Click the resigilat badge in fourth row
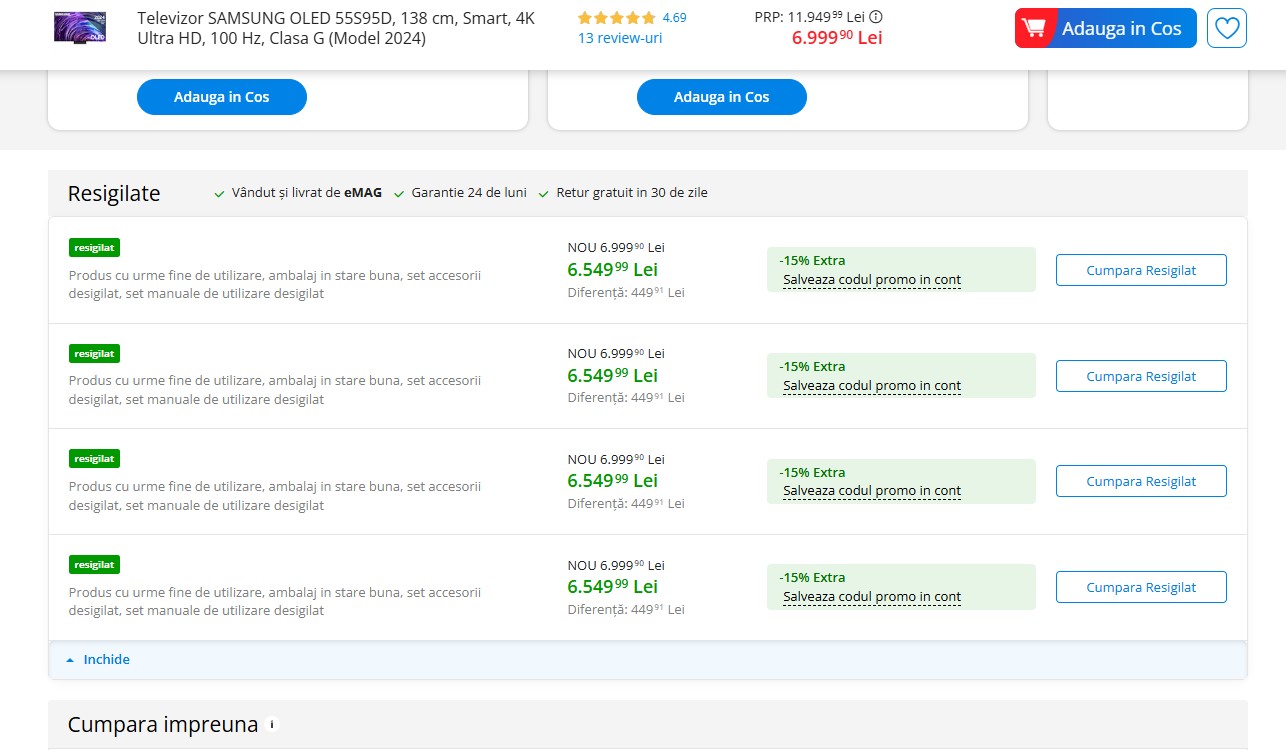This screenshot has width=1286, height=750. point(94,565)
